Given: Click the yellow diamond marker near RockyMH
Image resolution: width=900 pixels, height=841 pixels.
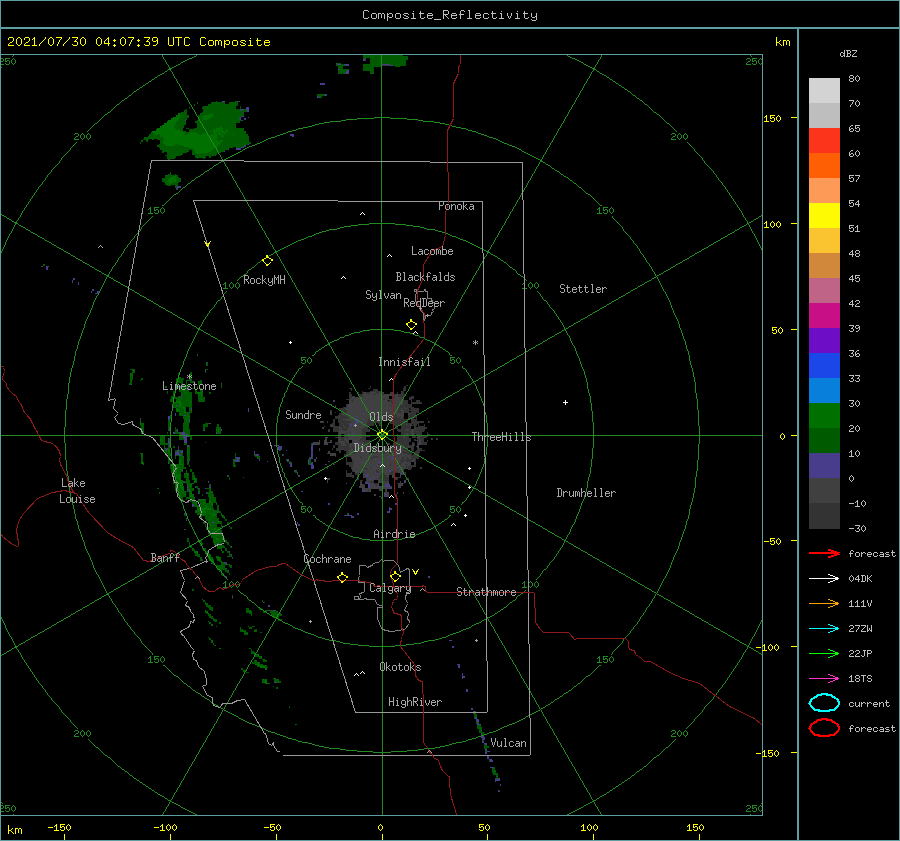Looking at the screenshot, I should tap(267, 261).
